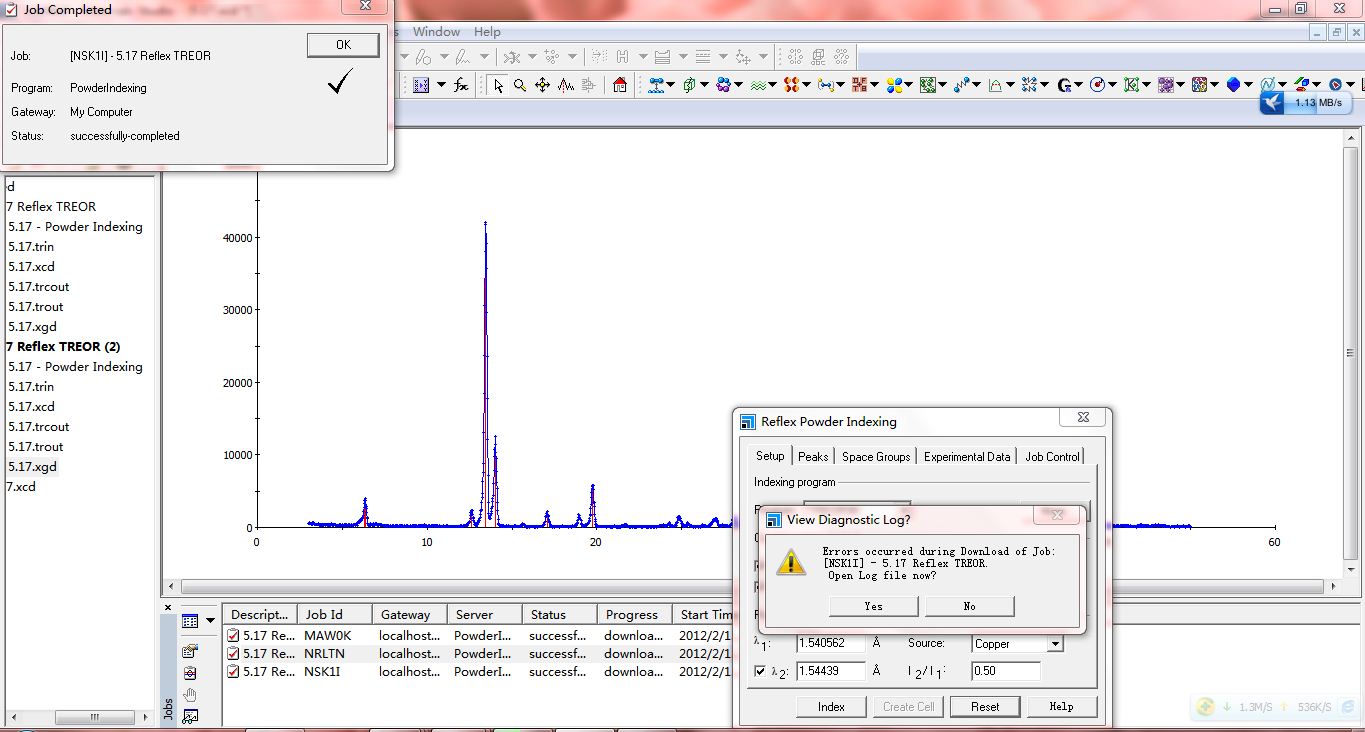Switch to the Setup tab
This screenshot has height=732, width=1365.
770,456
